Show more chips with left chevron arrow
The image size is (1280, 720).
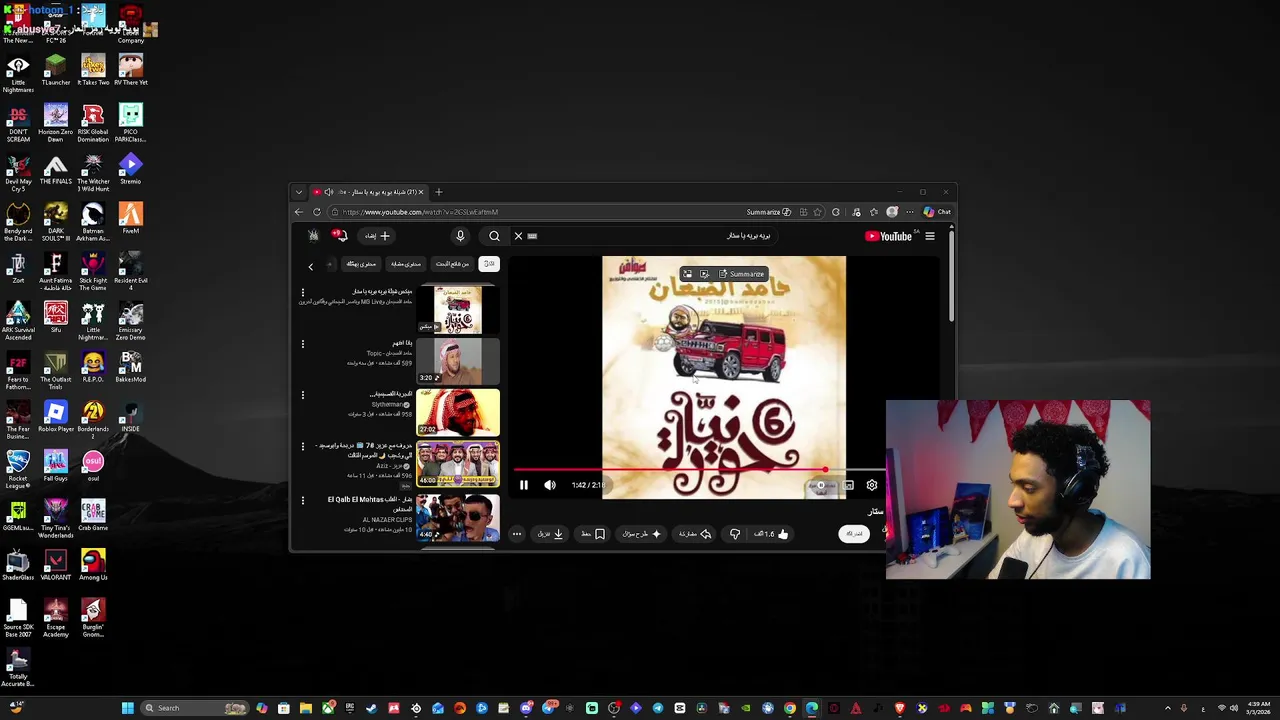(311, 266)
